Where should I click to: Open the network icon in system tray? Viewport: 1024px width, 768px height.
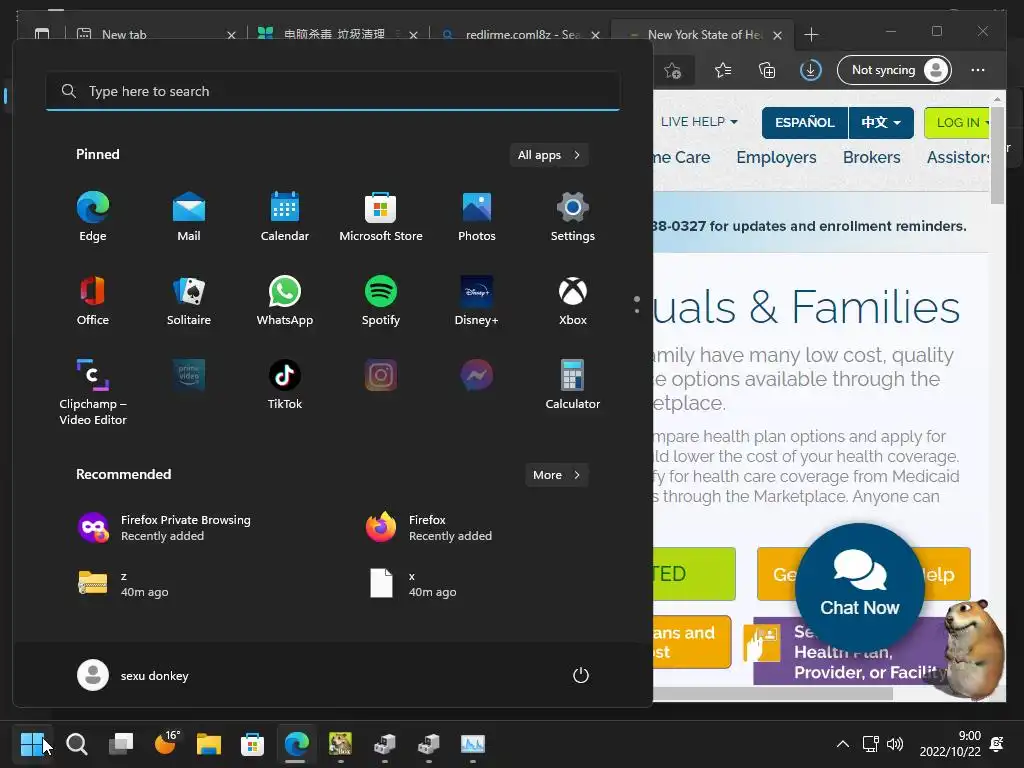[x=871, y=744]
